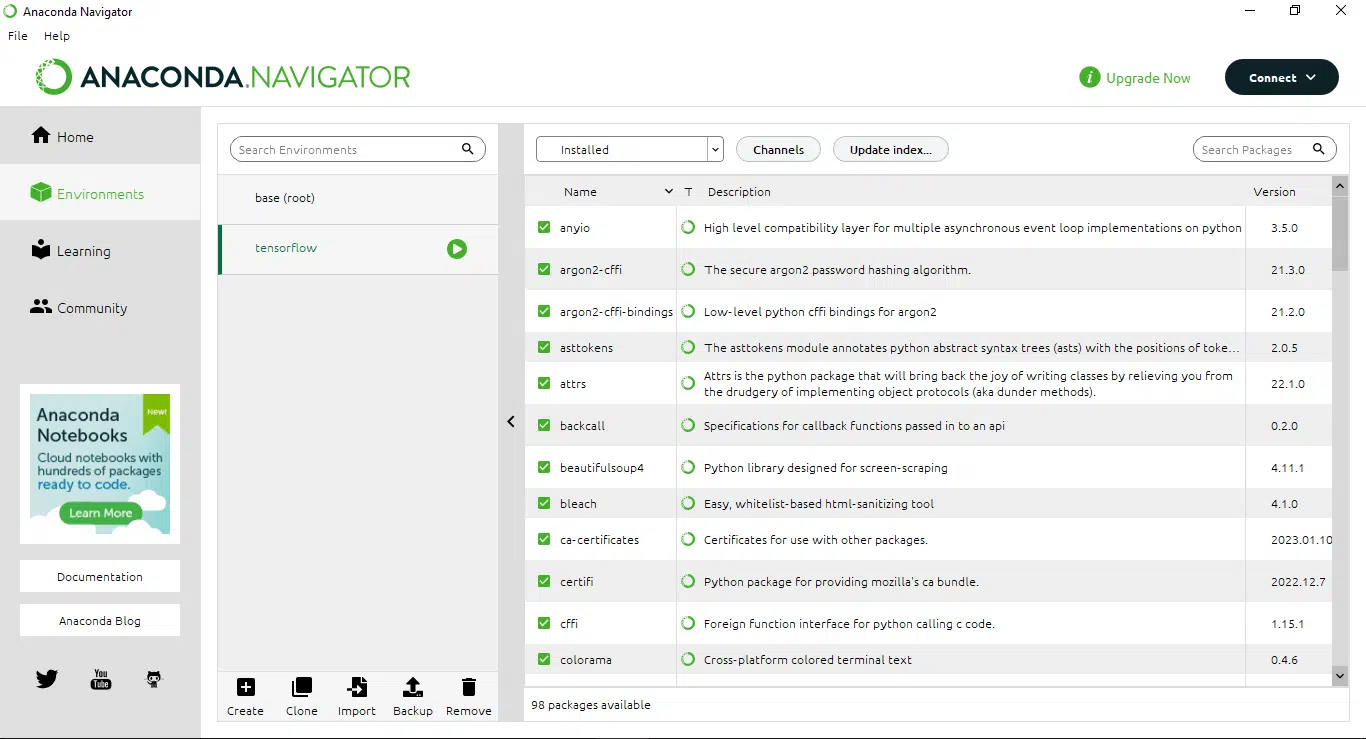Image resolution: width=1366 pixels, height=739 pixels.
Task: Click the Upgrade Now link
Action: (x=1148, y=78)
